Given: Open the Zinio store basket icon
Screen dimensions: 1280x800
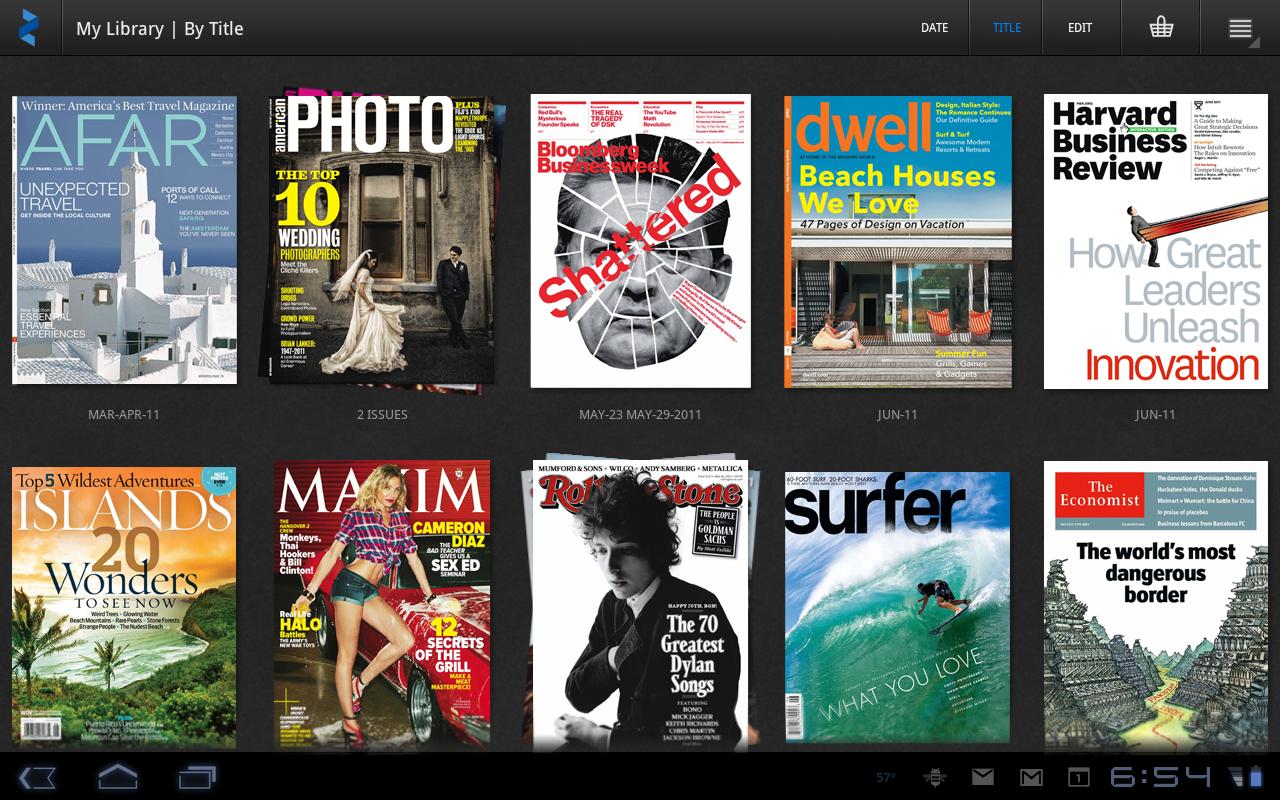Looking at the screenshot, I should coord(1160,27).
